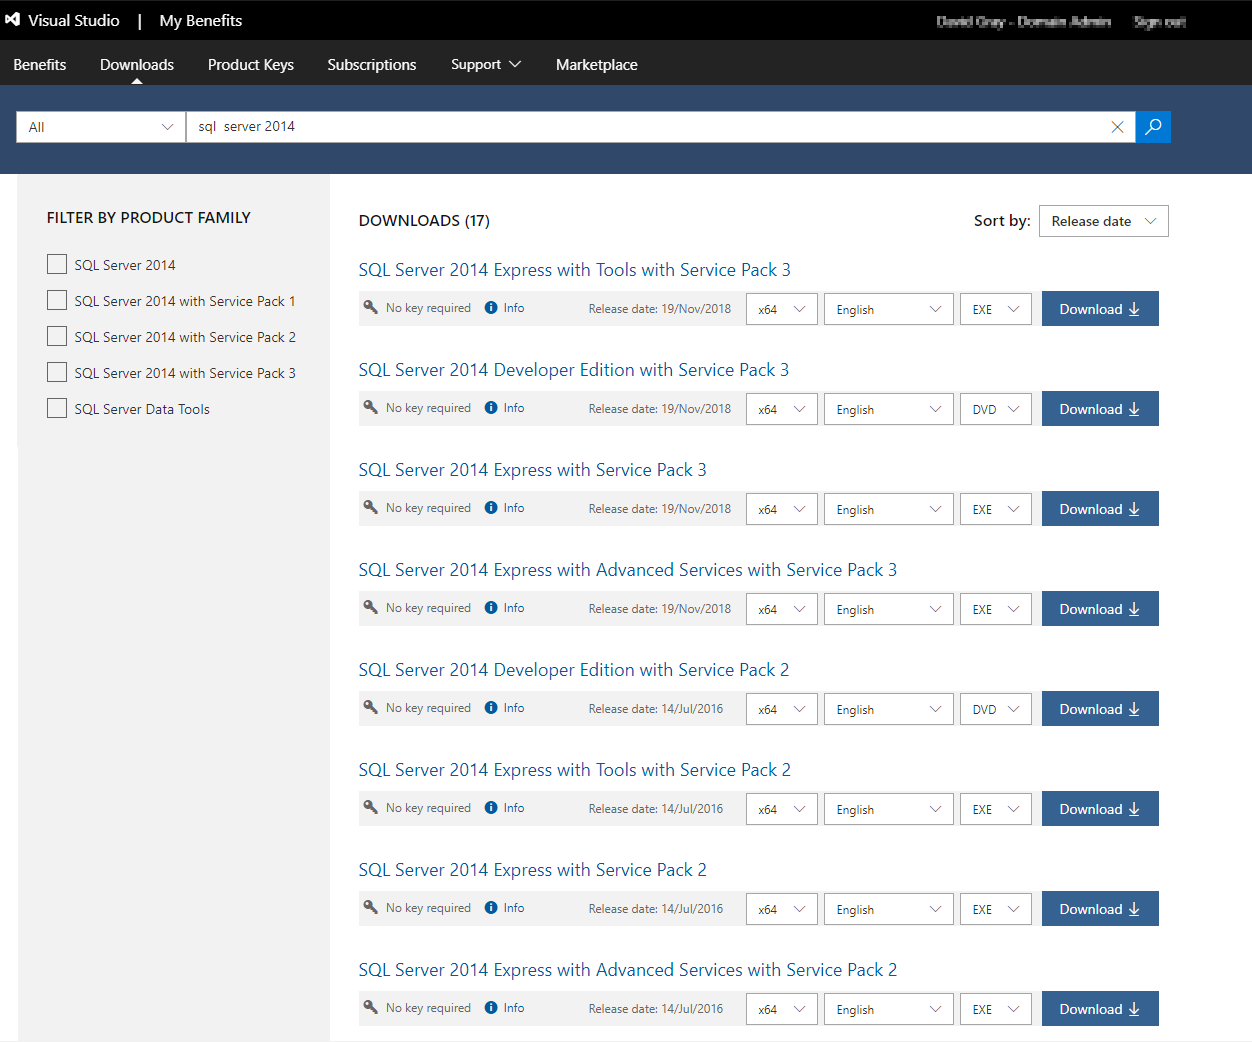The height and width of the screenshot is (1042, 1252).
Task: Click Info icon for Developer Edition SP2
Action: click(491, 708)
